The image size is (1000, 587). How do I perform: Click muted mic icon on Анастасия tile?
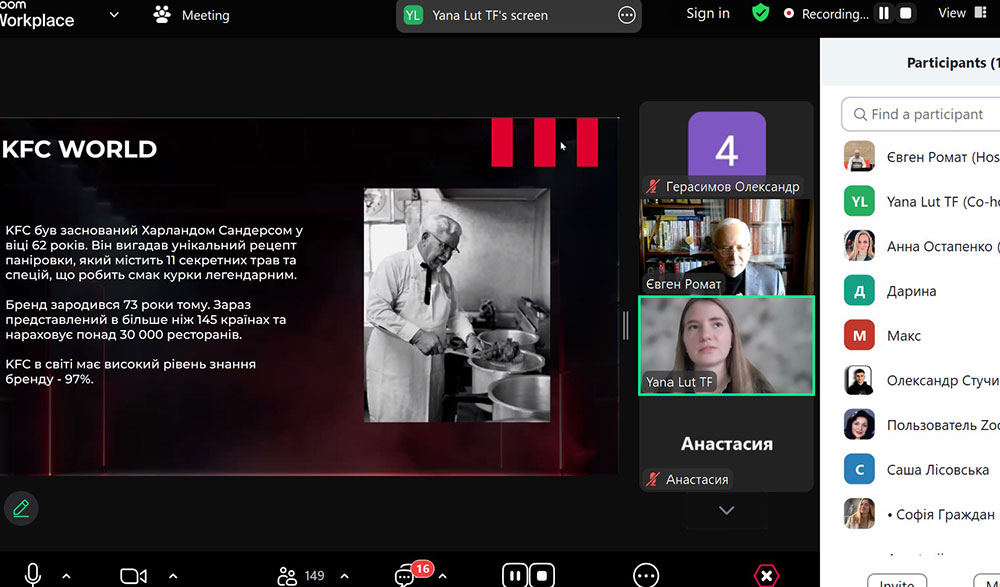pos(652,479)
